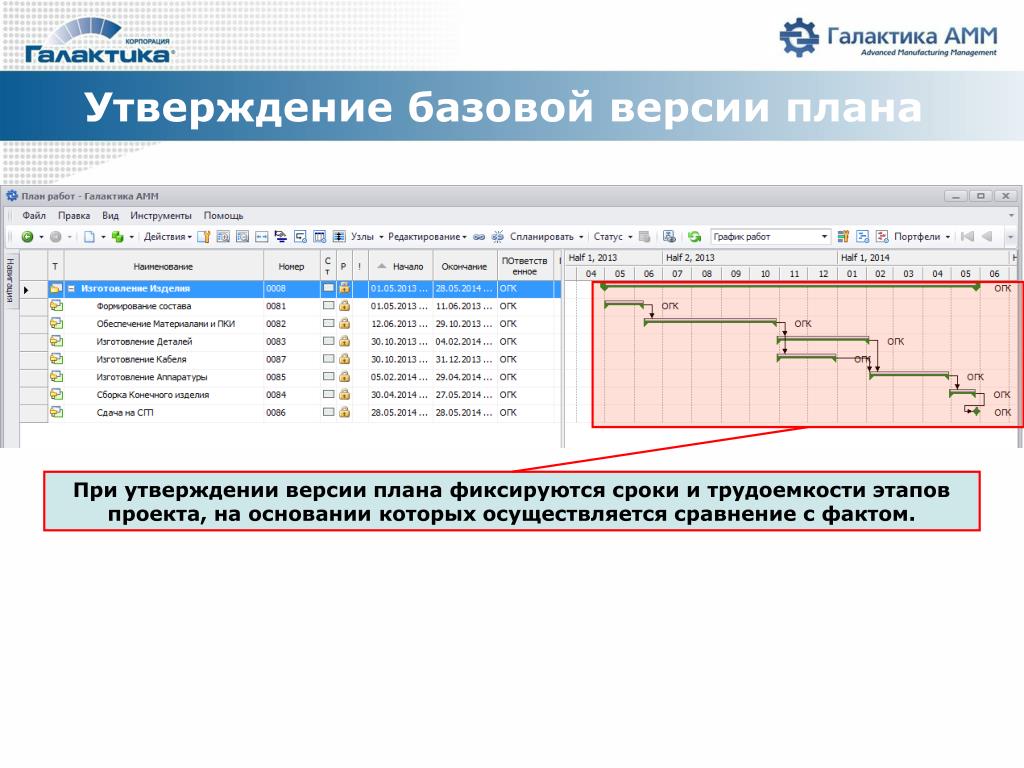Click the toolbar overflow arrow at right end
This screenshot has height=768, width=1024.
pyautogui.click(x=1010, y=236)
